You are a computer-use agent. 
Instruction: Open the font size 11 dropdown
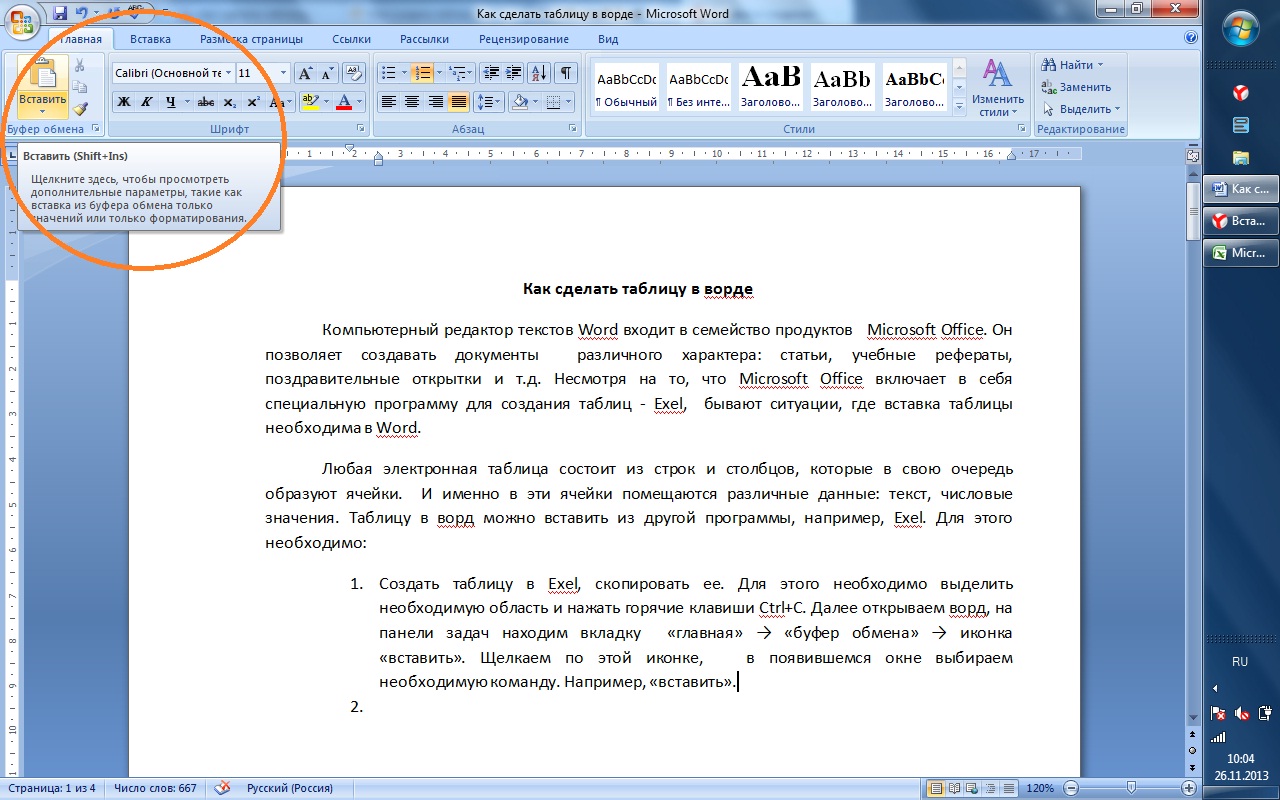click(284, 73)
